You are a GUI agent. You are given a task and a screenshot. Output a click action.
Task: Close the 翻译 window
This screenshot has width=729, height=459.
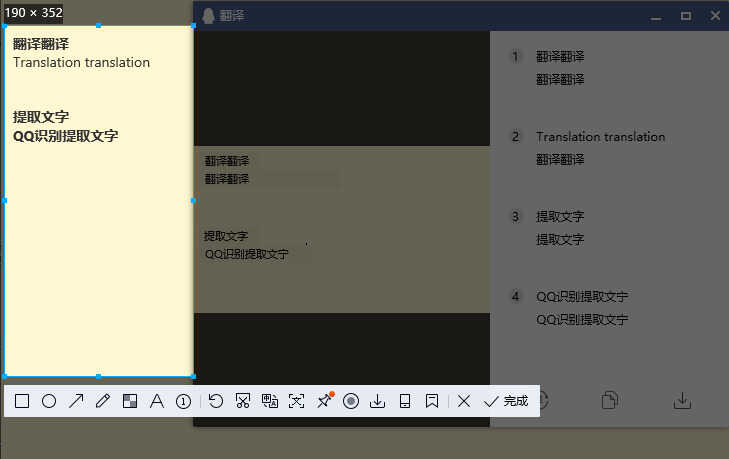tap(715, 16)
